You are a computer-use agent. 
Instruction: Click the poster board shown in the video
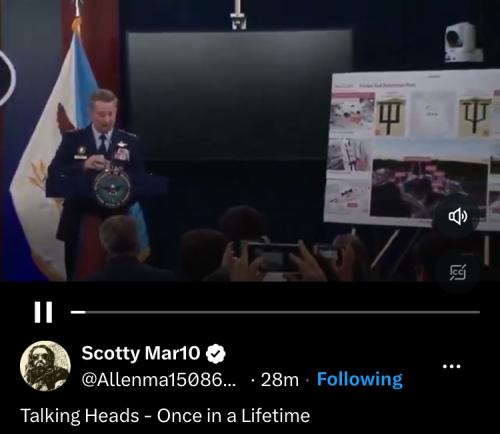413,149
